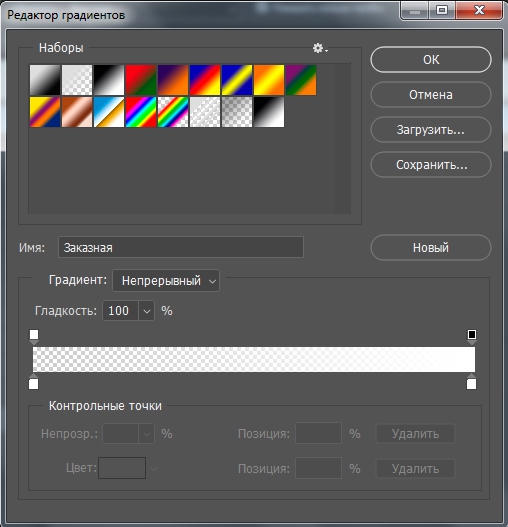The image size is (508, 527).
Task: Select the left opacity stop above the bar
Action: [x=34, y=337]
